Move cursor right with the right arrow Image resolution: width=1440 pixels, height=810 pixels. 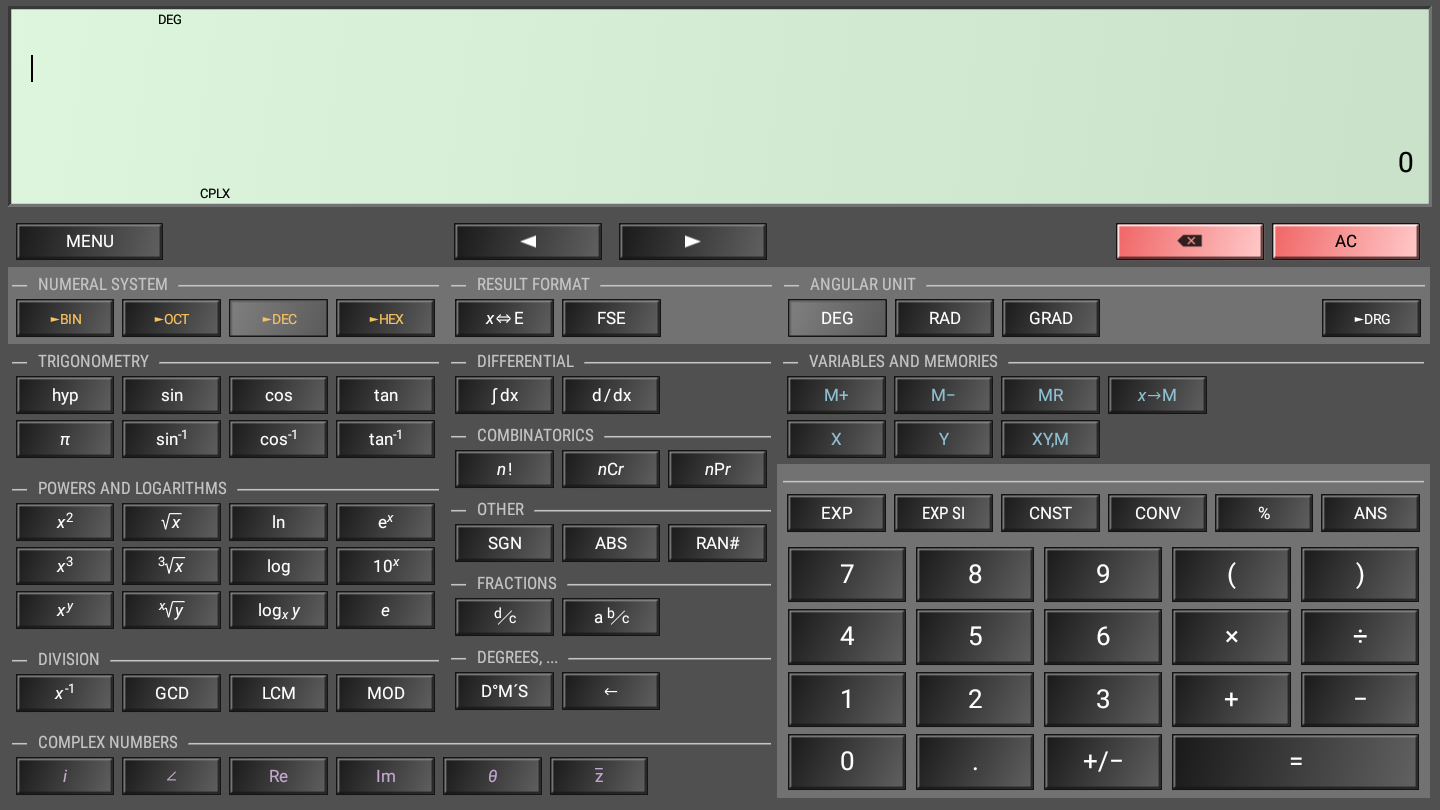click(x=692, y=241)
